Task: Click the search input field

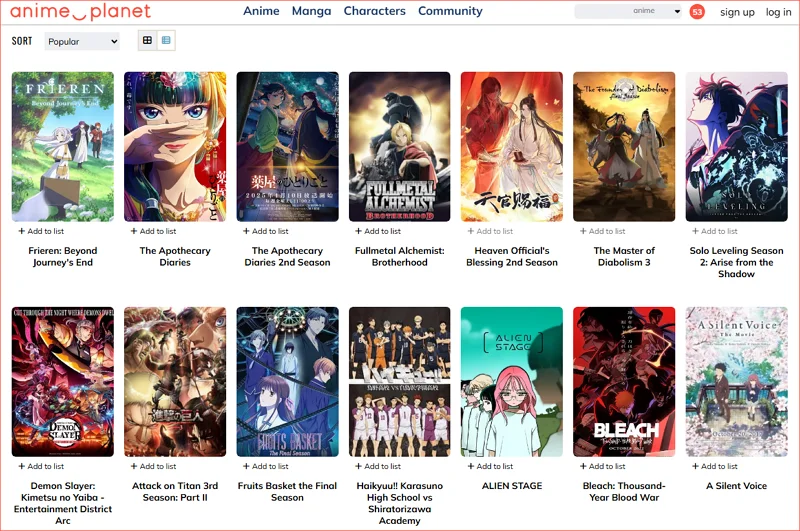Action: 602,11
